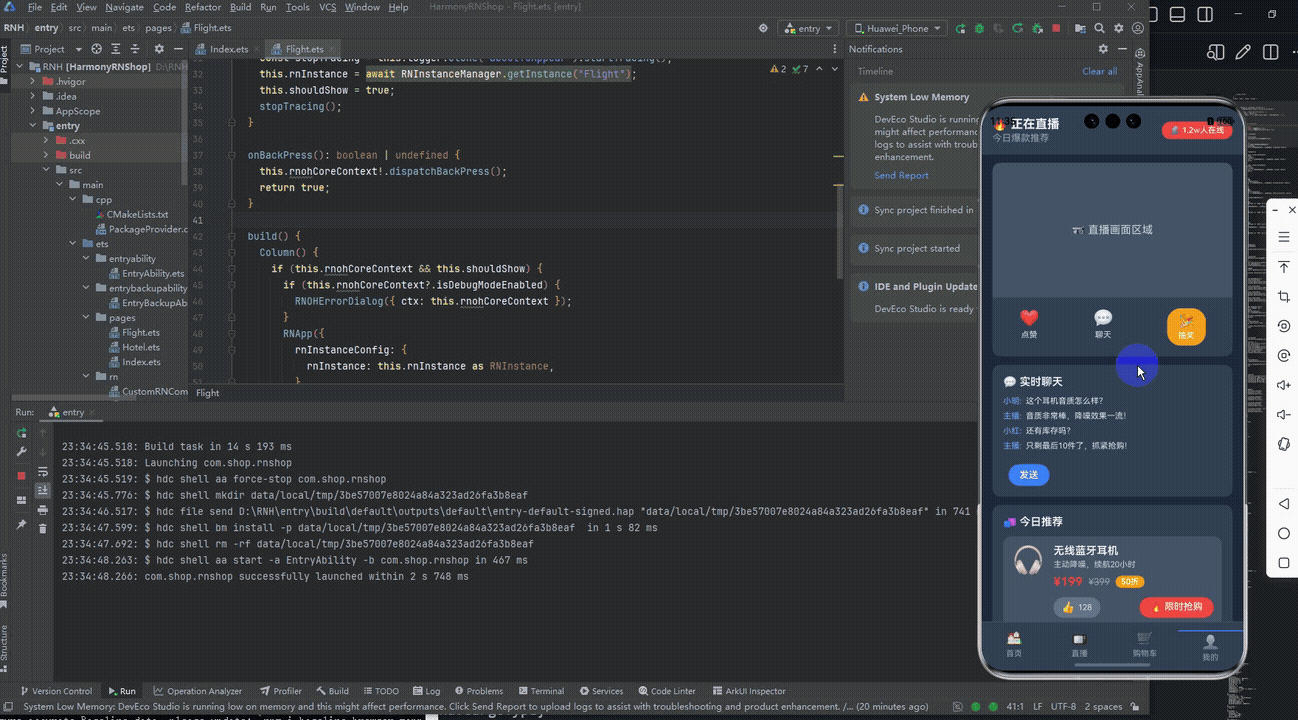This screenshot has width=1298, height=720.
Task: Toggle scroll to end in Run console
Action: tap(43, 490)
